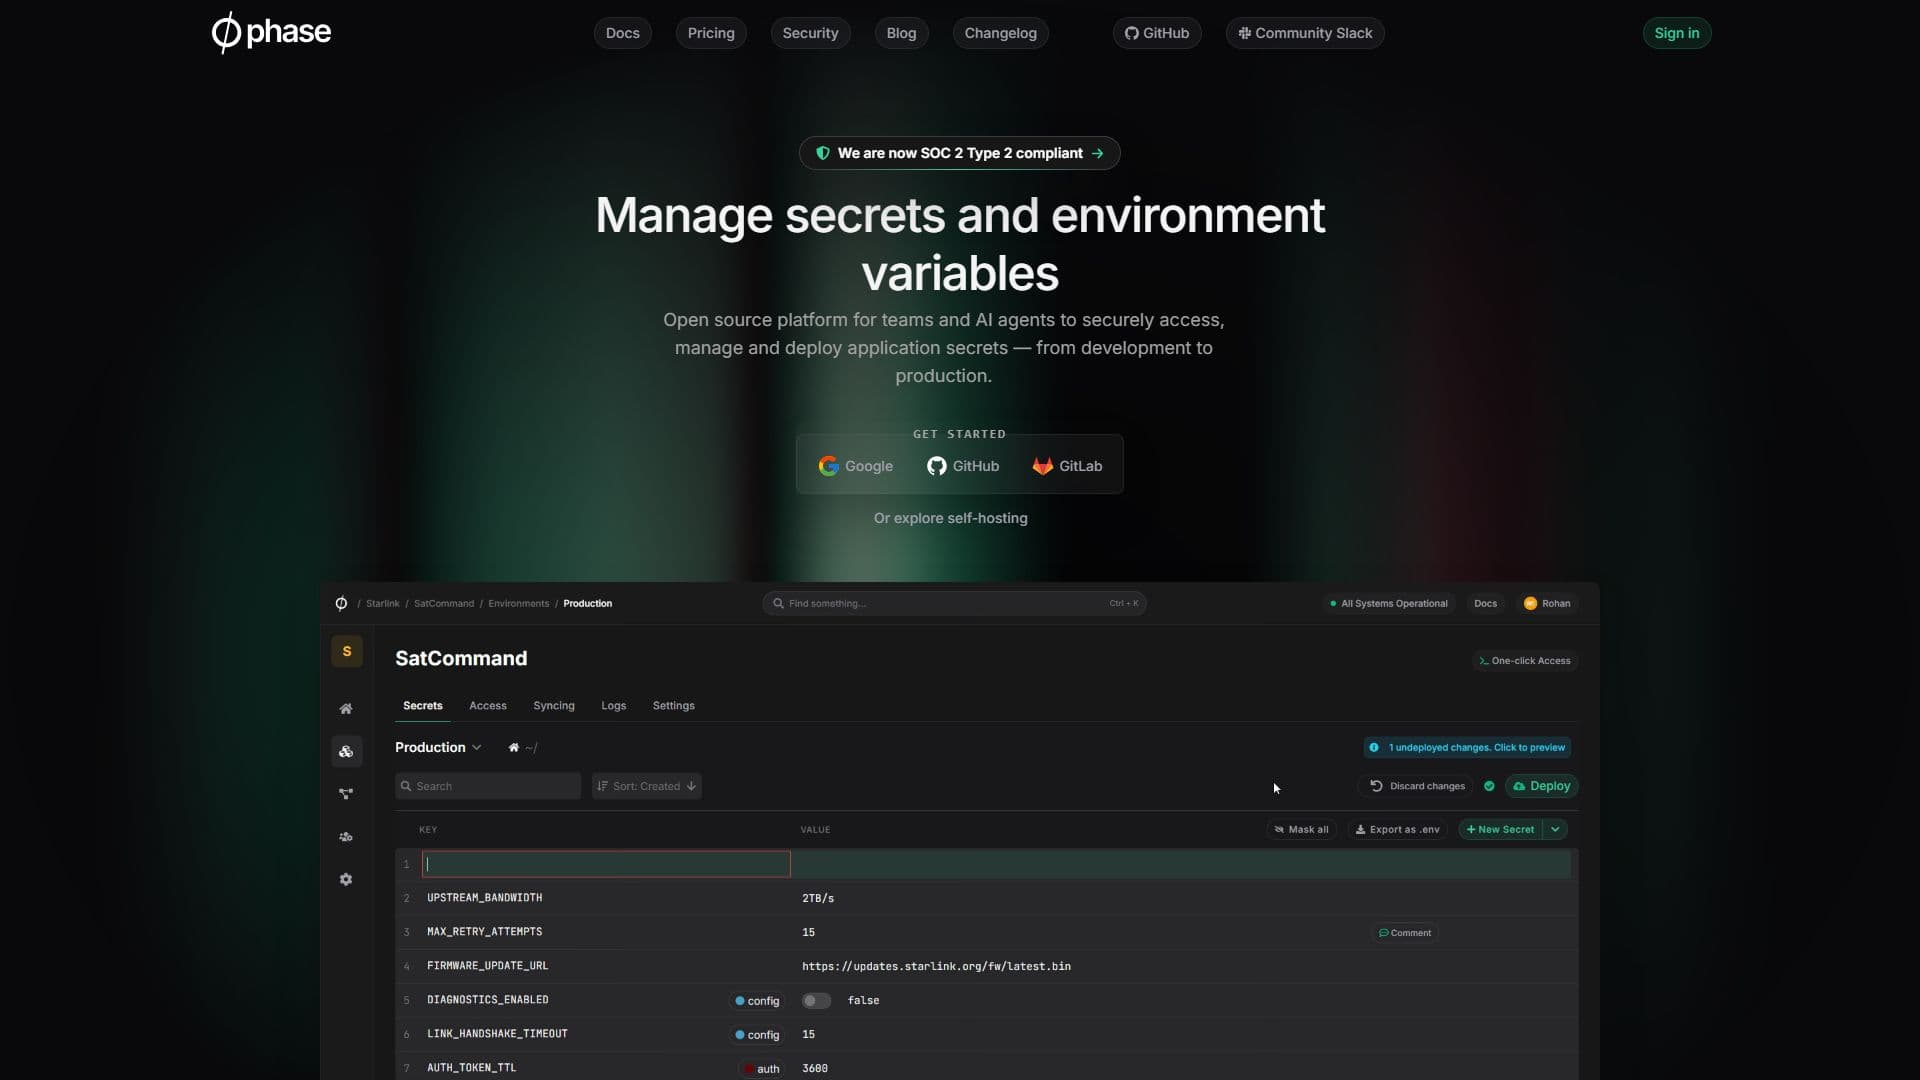1920x1080 pixels.
Task: Select Environments breadcrumb item
Action: click(x=518, y=604)
